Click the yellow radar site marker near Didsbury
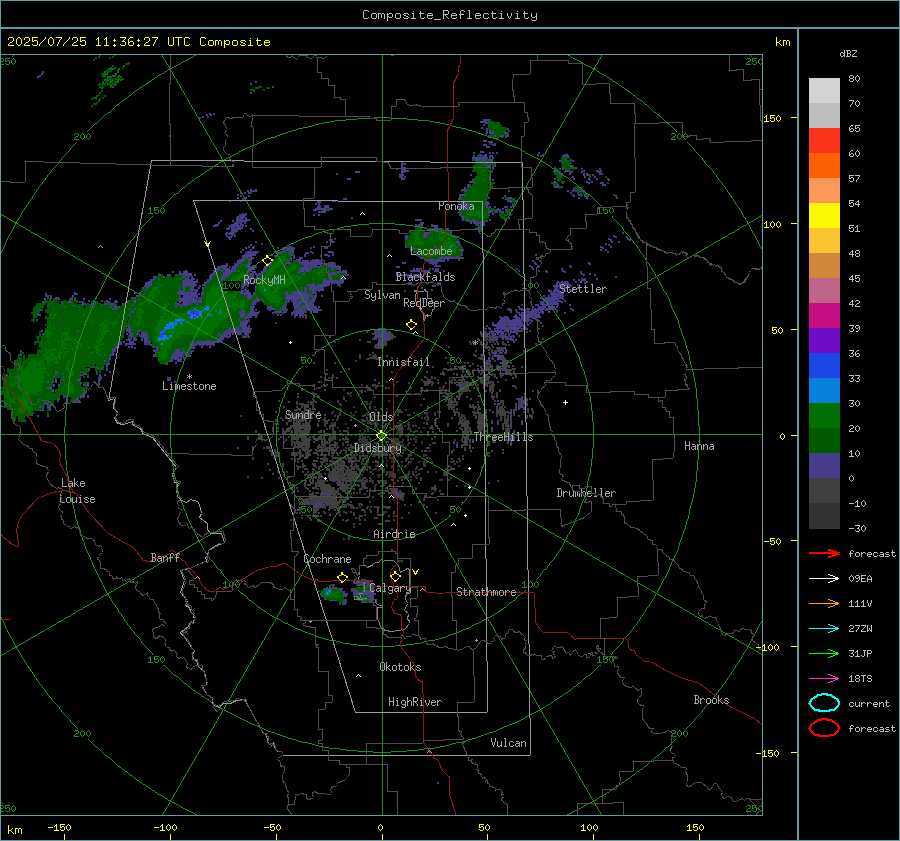Viewport: 900px width, 841px height. point(382,435)
